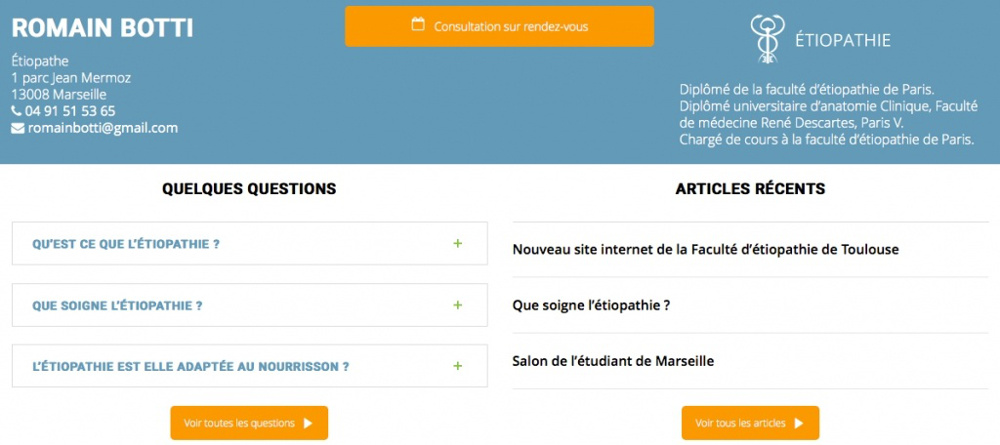Expand the nourrisson question plus icon

(458, 366)
